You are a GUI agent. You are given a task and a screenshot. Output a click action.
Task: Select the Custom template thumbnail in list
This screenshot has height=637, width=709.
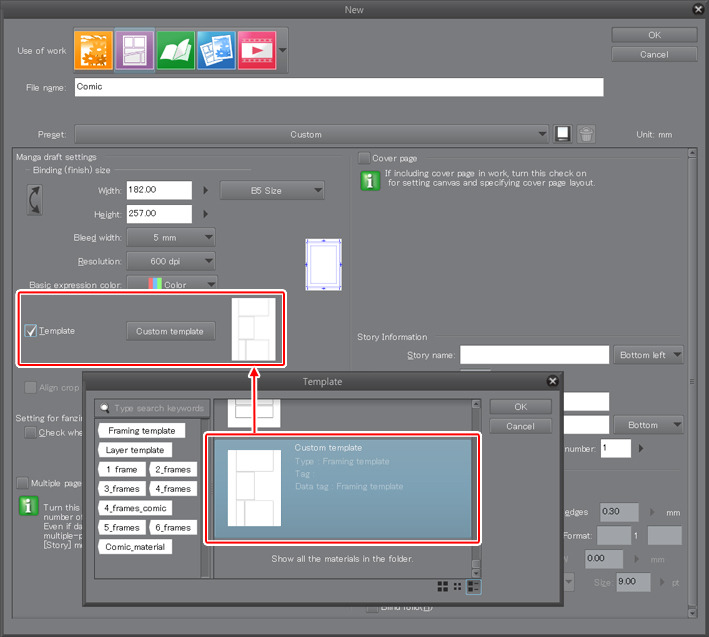254,488
